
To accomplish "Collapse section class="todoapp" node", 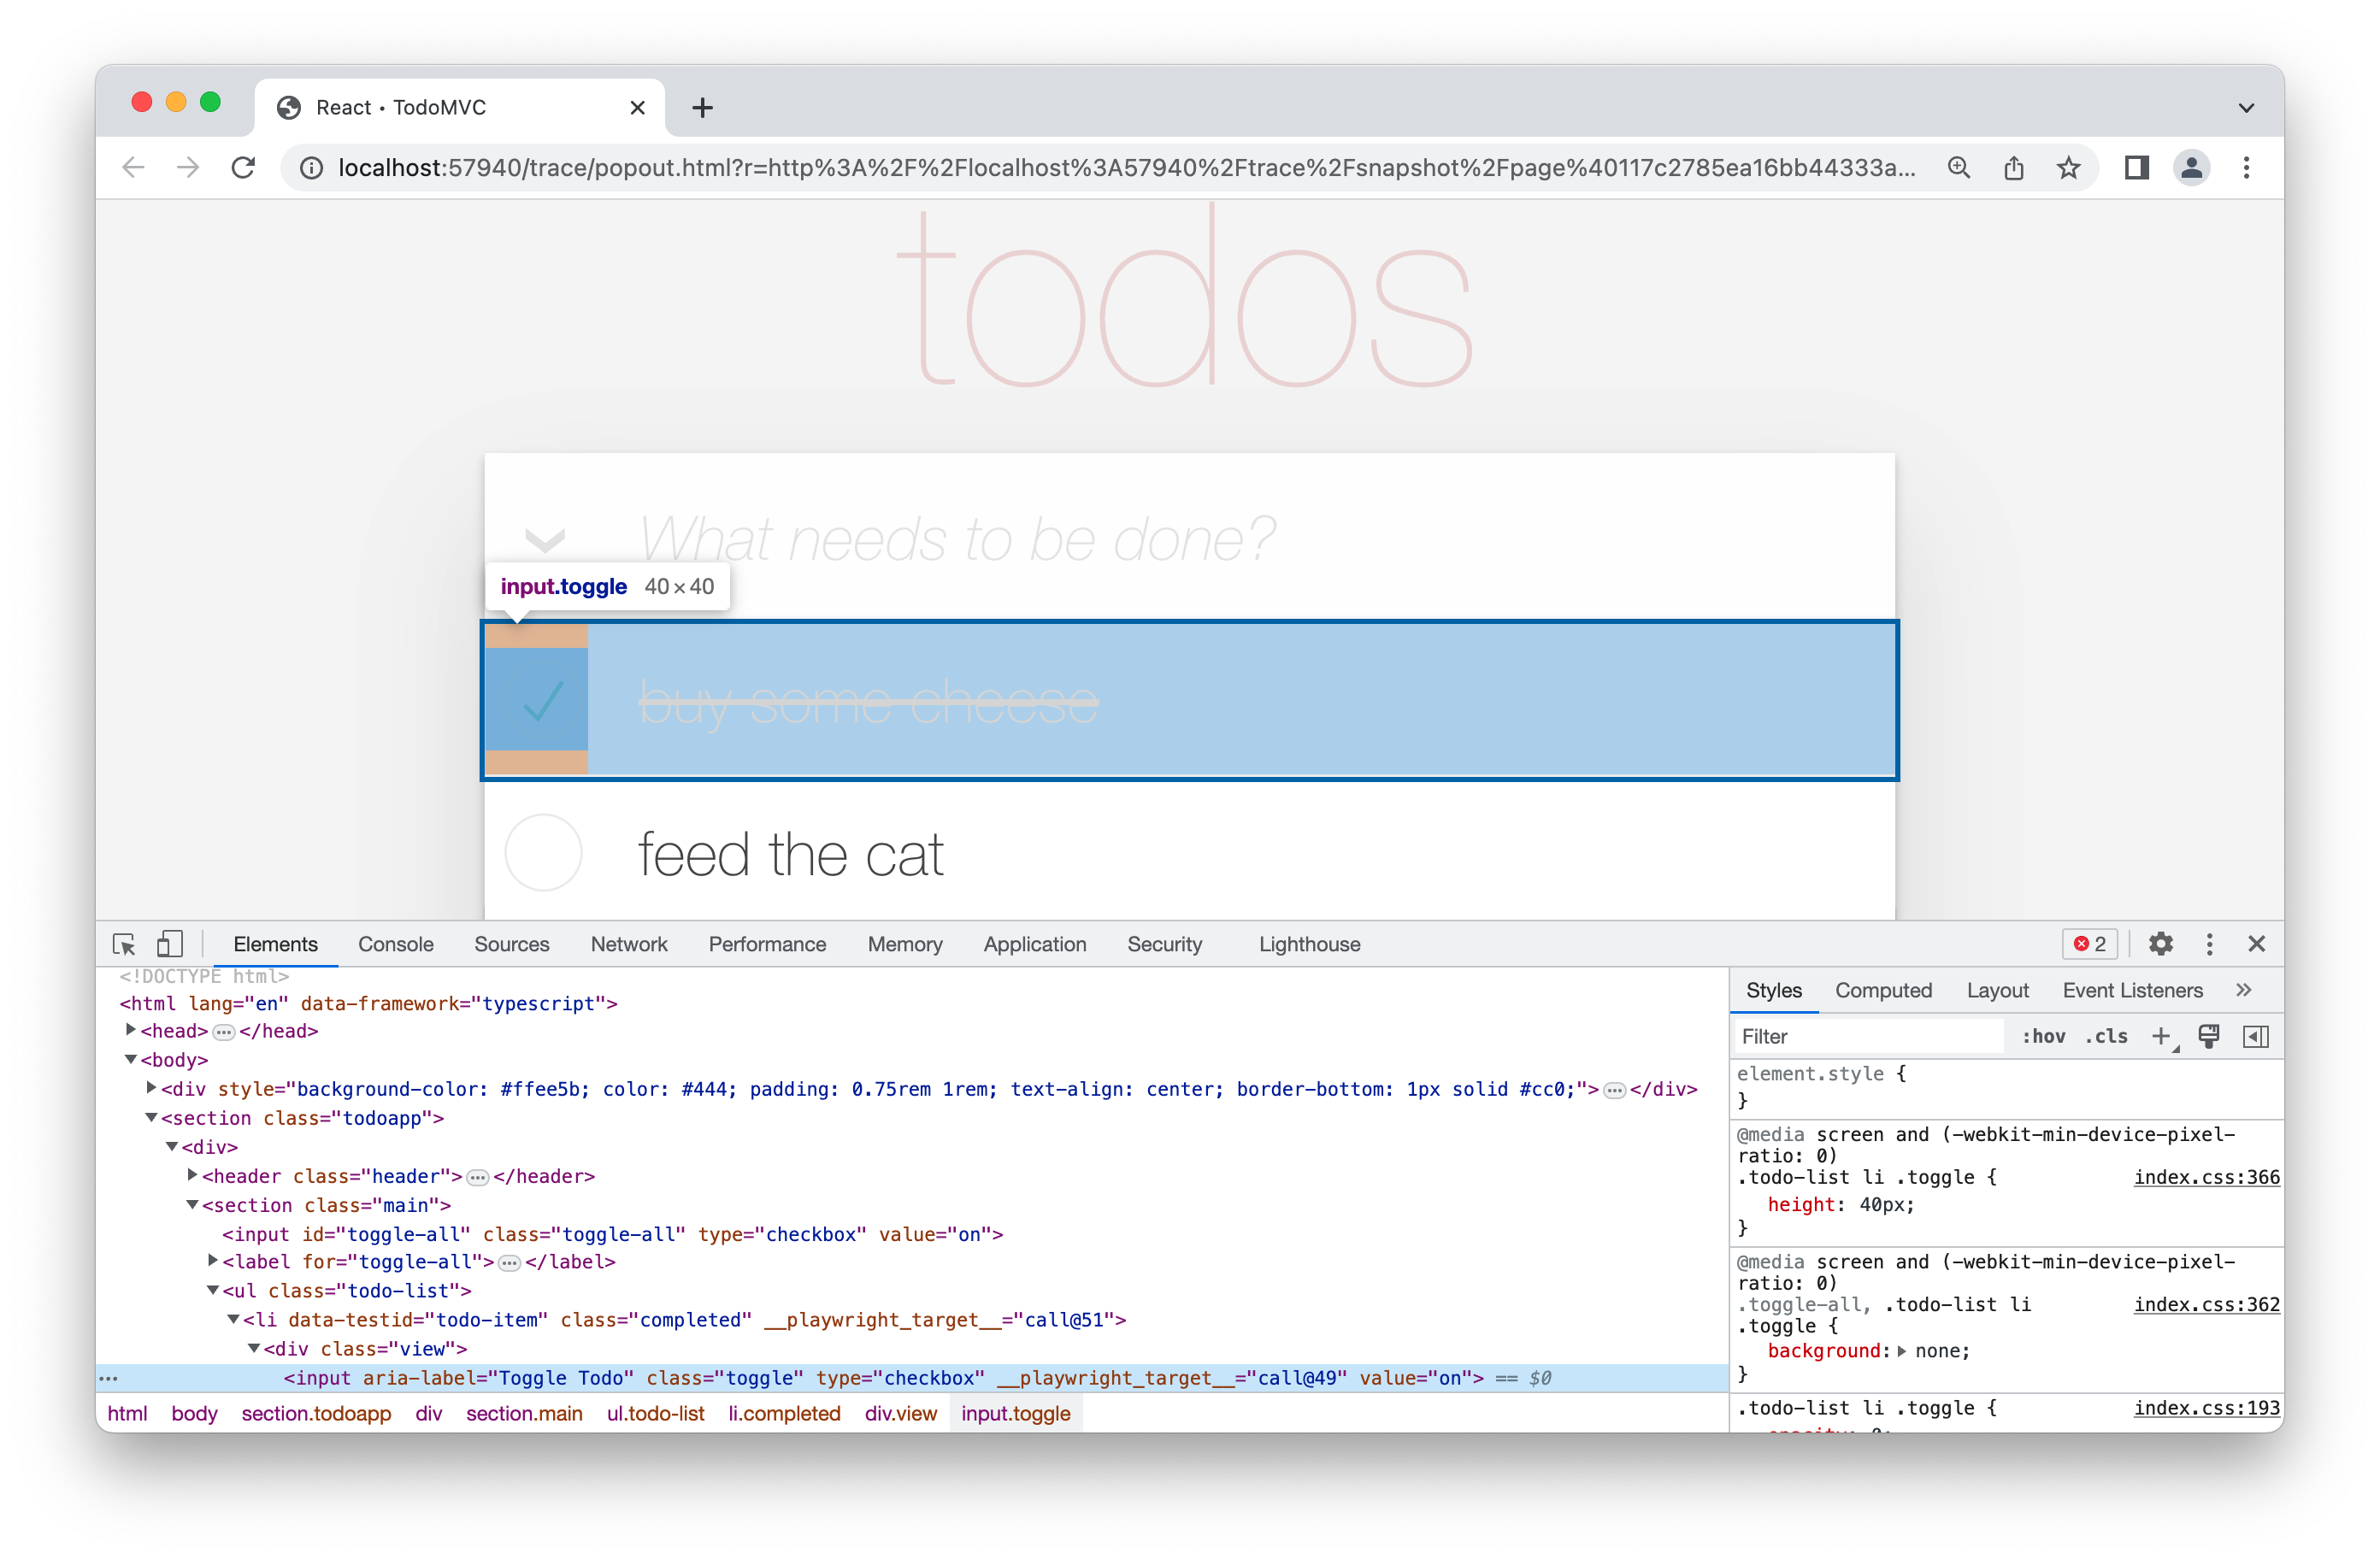I will pos(151,1117).
